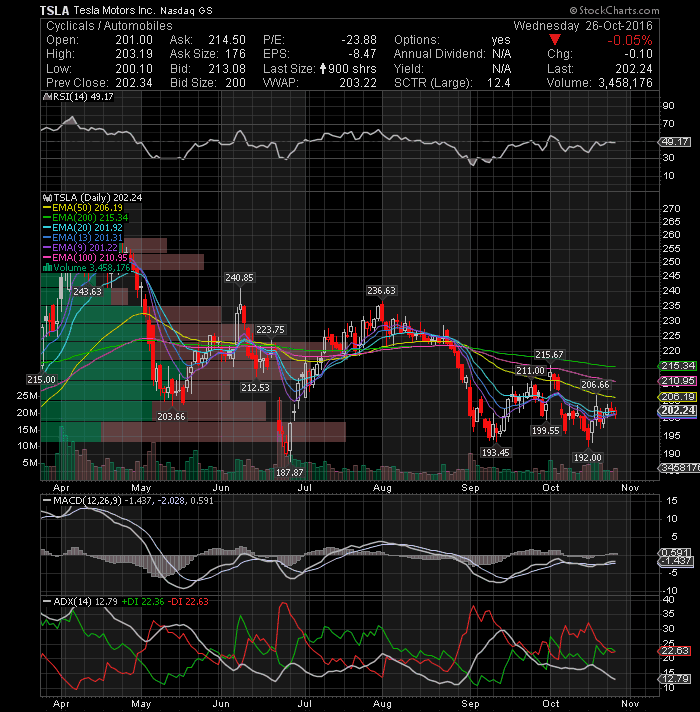
Task: Click the Chg value -0.10
Action: (x=638, y=54)
